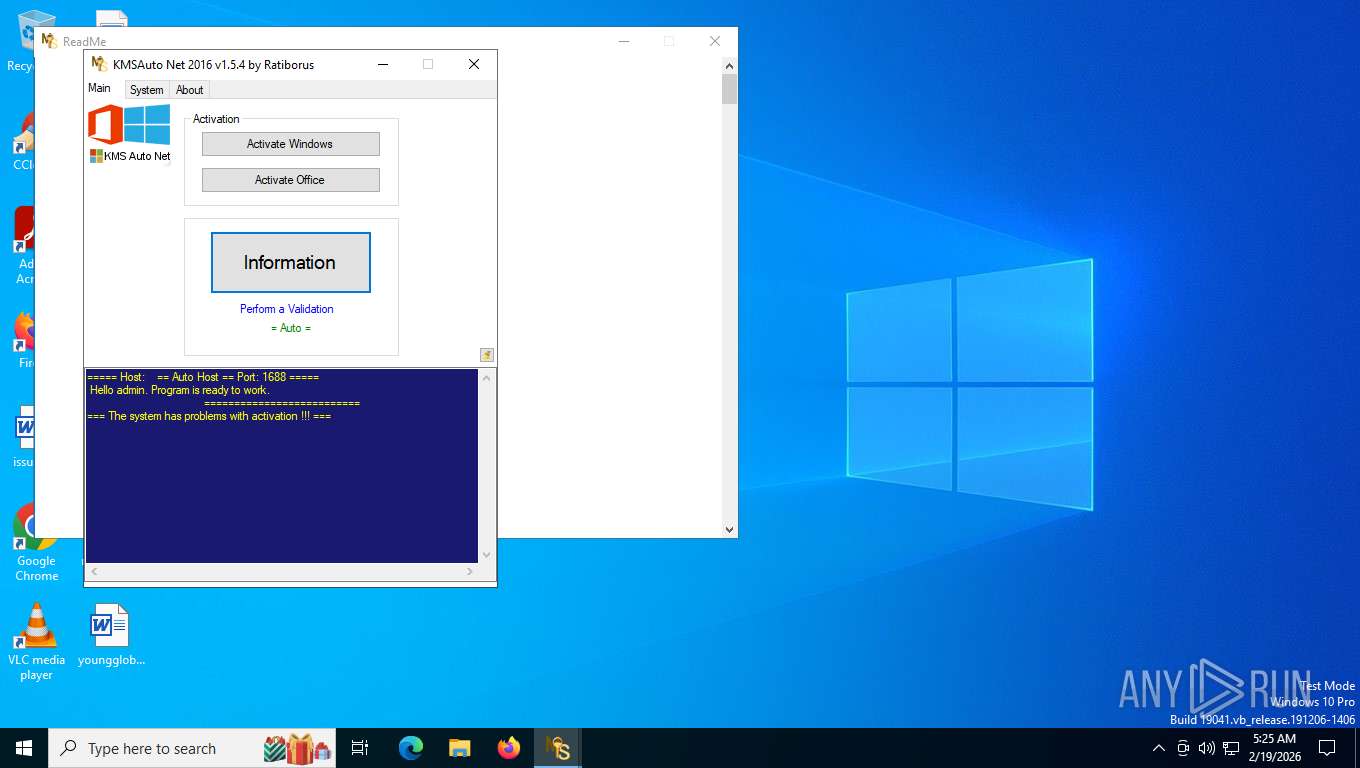The height and width of the screenshot is (768, 1360).
Task: Click the ReadMe window title icon
Action: click(49, 41)
